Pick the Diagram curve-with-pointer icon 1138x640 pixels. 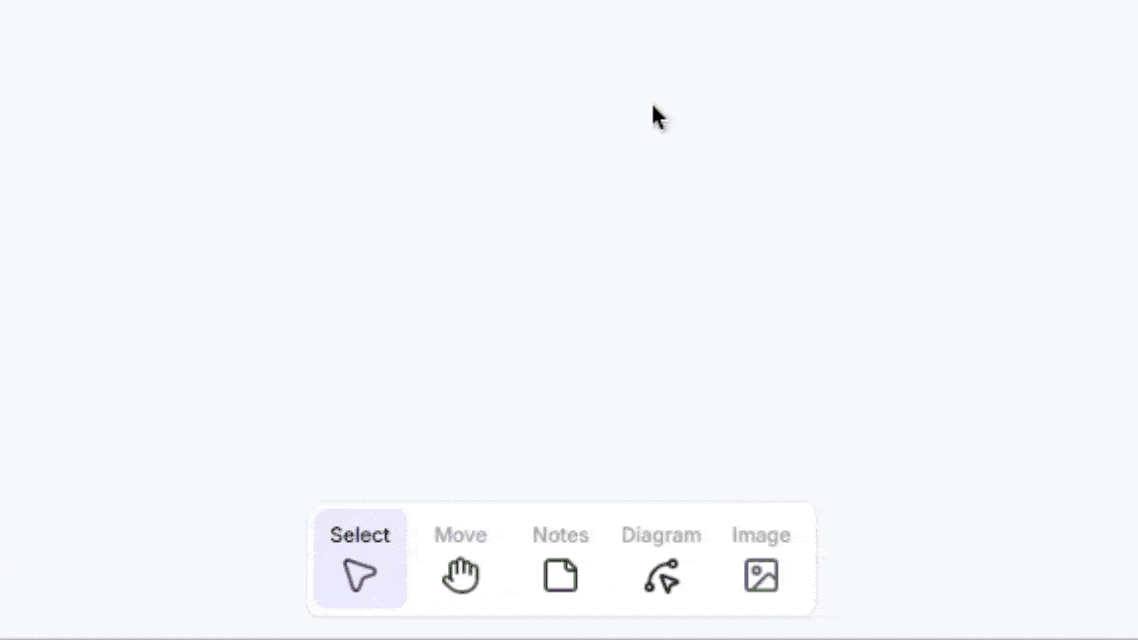(661, 575)
